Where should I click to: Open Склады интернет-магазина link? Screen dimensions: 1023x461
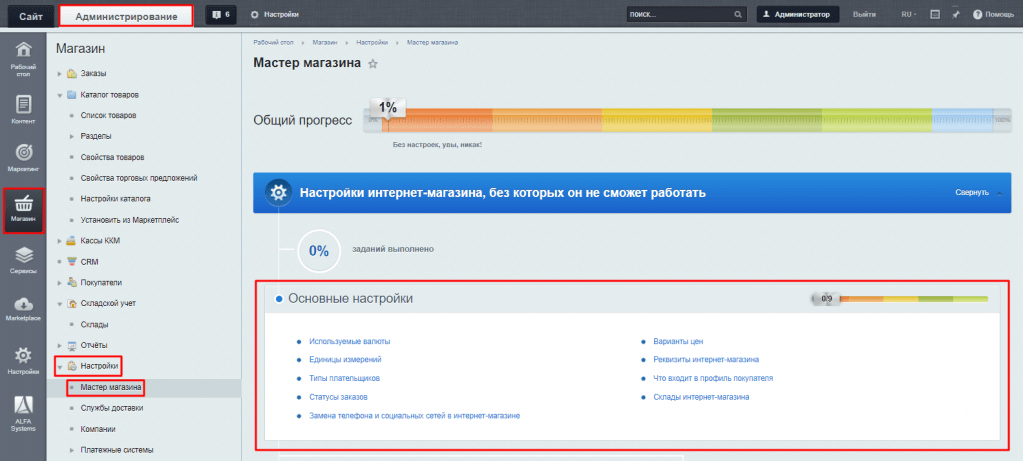point(701,396)
